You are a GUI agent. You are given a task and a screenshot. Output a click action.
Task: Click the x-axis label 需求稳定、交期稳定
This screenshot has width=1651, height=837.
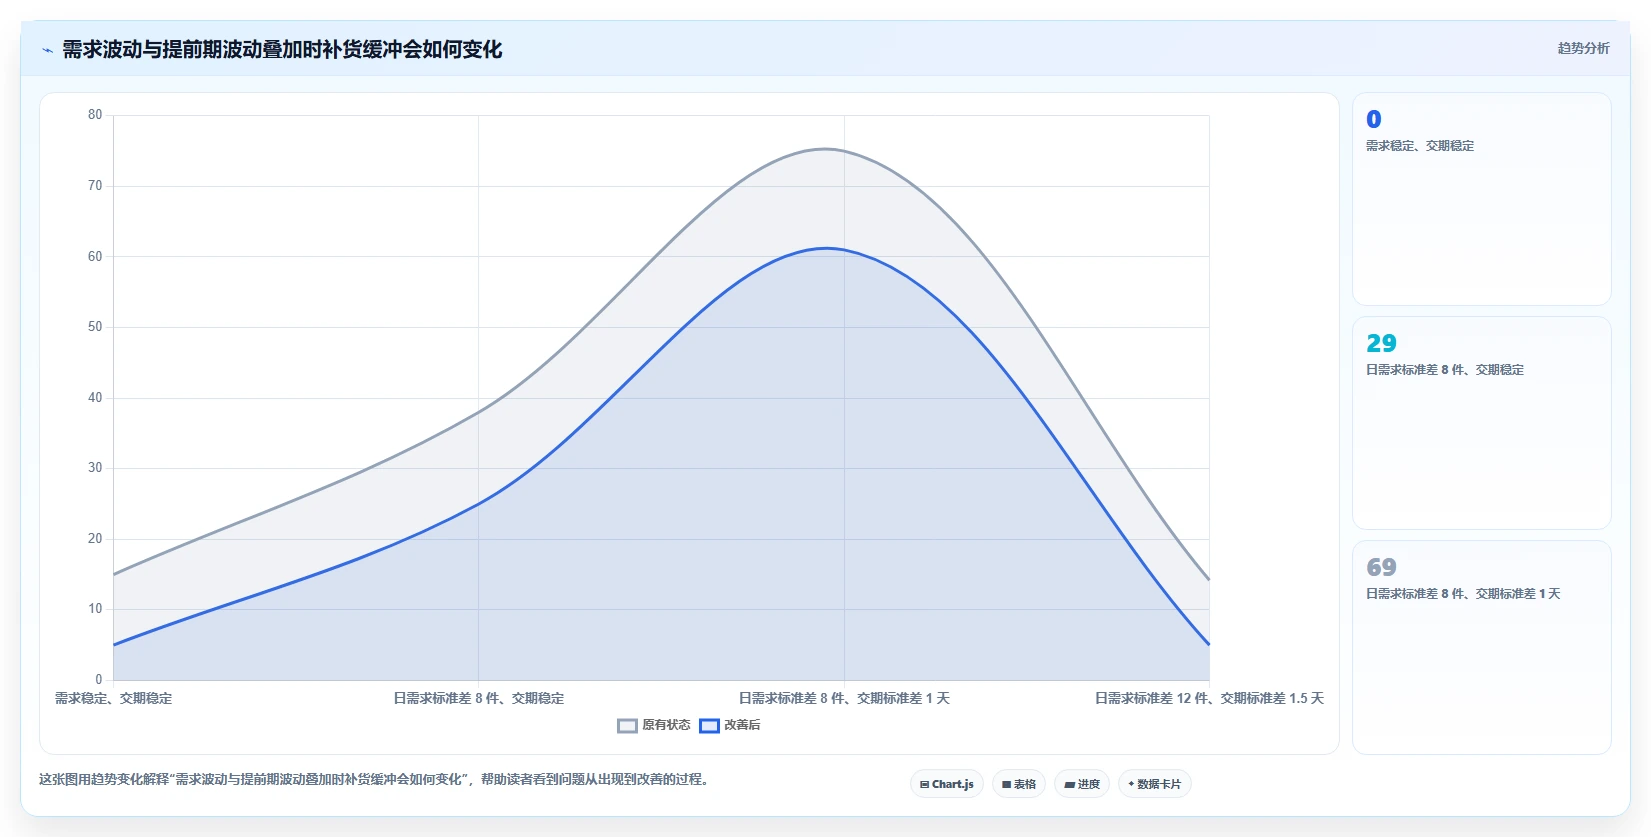tap(113, 698)
